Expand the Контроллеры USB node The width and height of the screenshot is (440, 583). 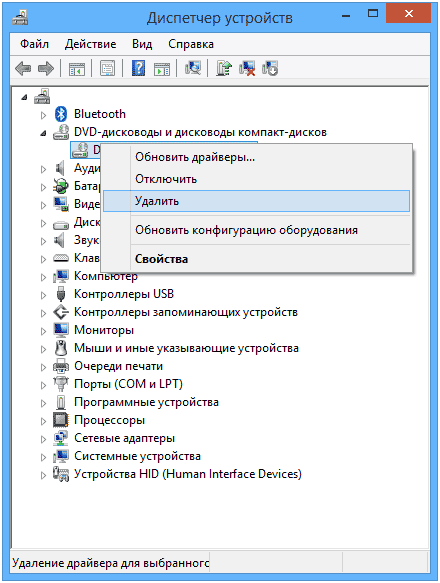tap(43, 295)
